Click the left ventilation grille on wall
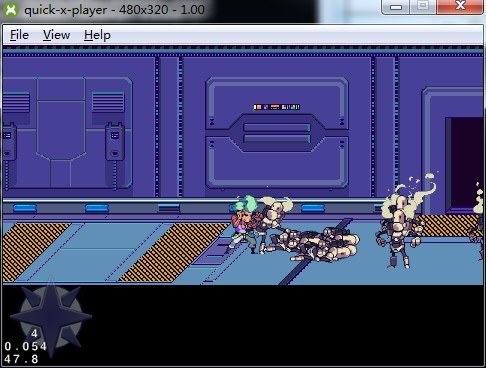 coord(16,102)
